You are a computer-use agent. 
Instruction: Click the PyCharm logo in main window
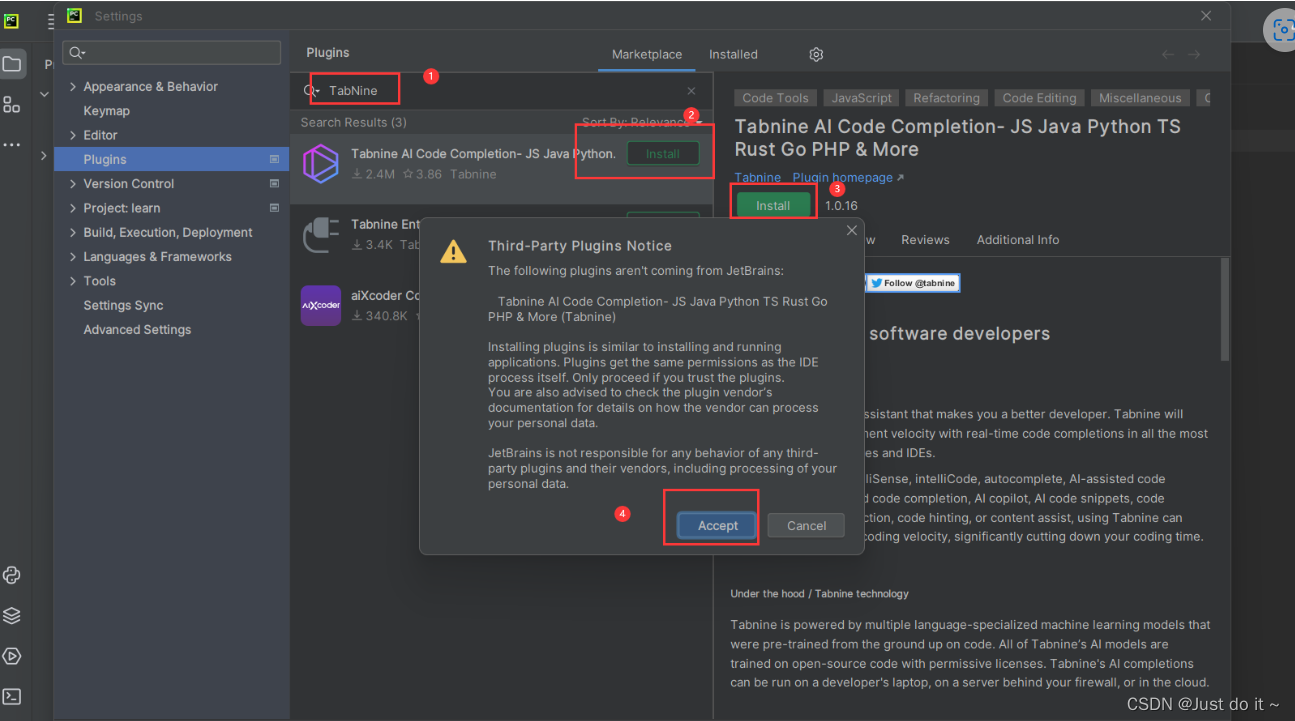[x=11, y=20]
